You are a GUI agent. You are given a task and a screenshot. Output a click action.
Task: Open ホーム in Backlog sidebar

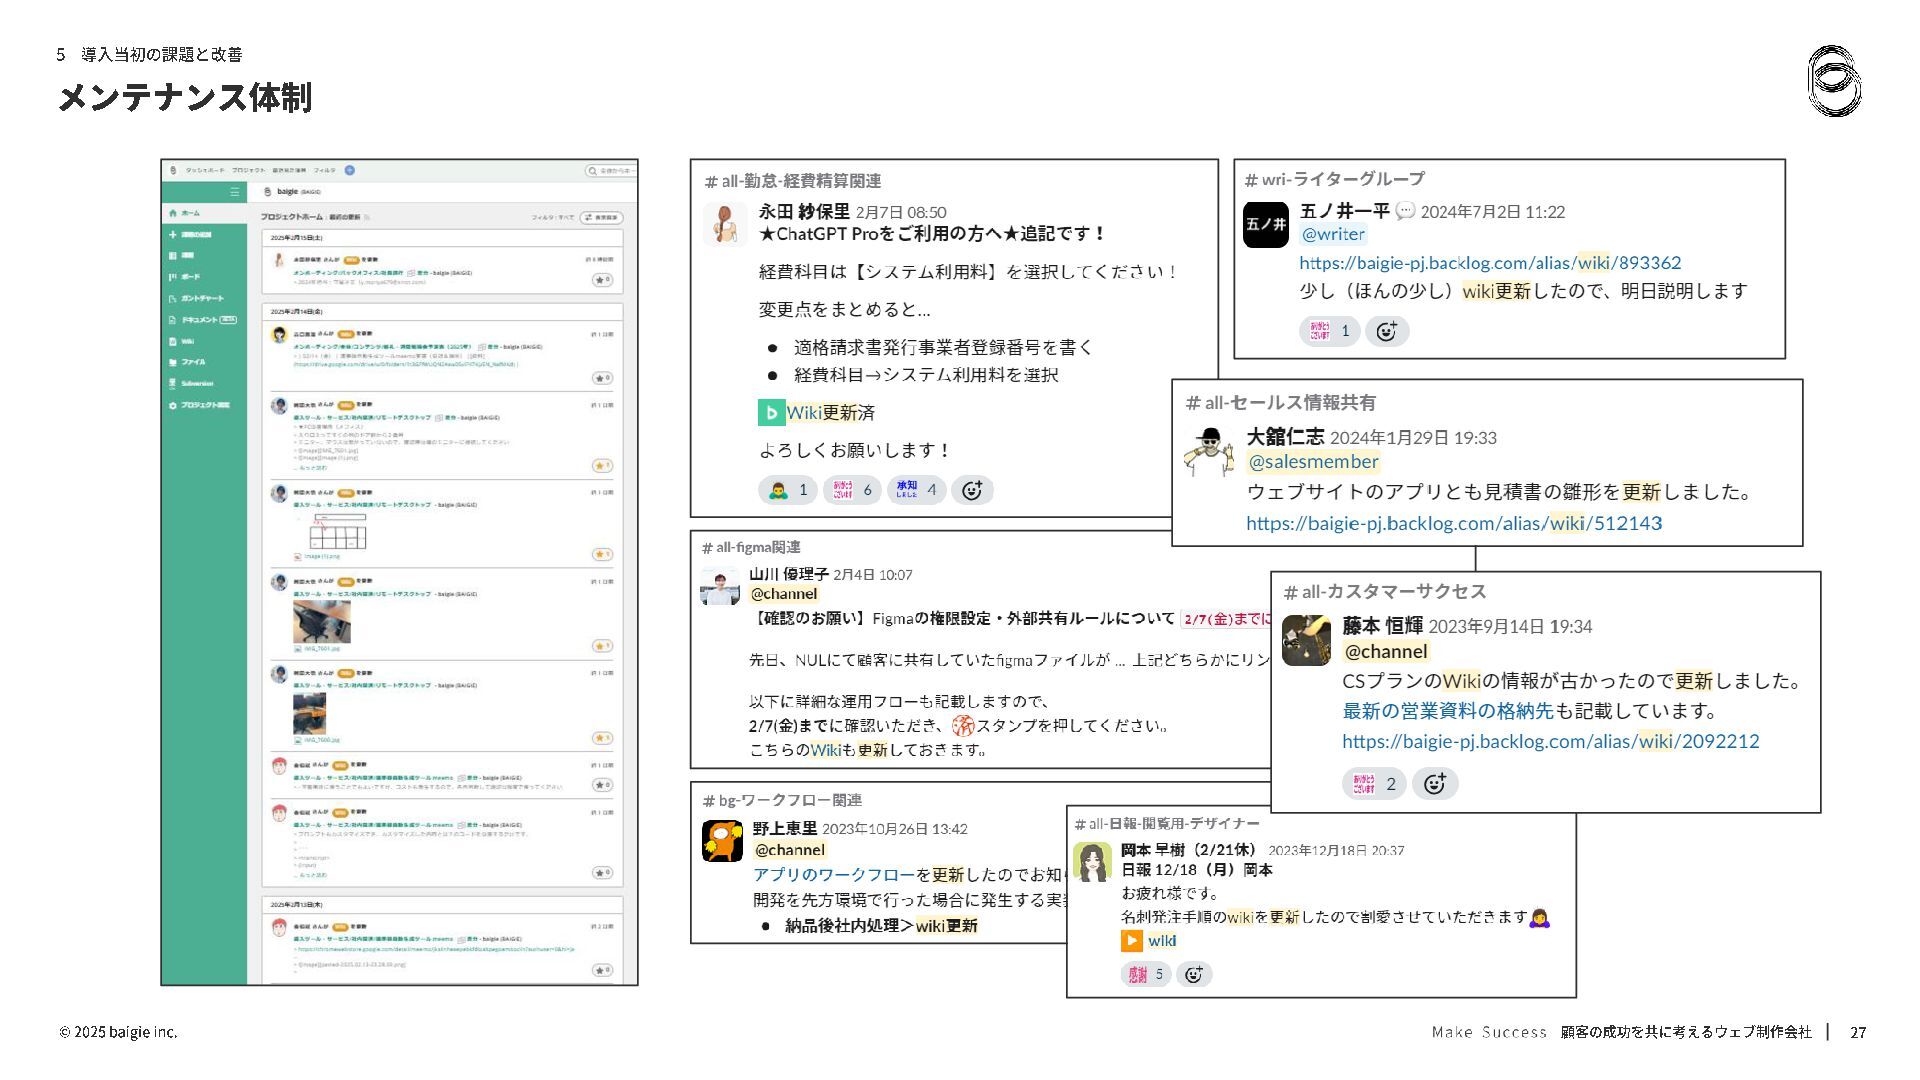(190, 213)
